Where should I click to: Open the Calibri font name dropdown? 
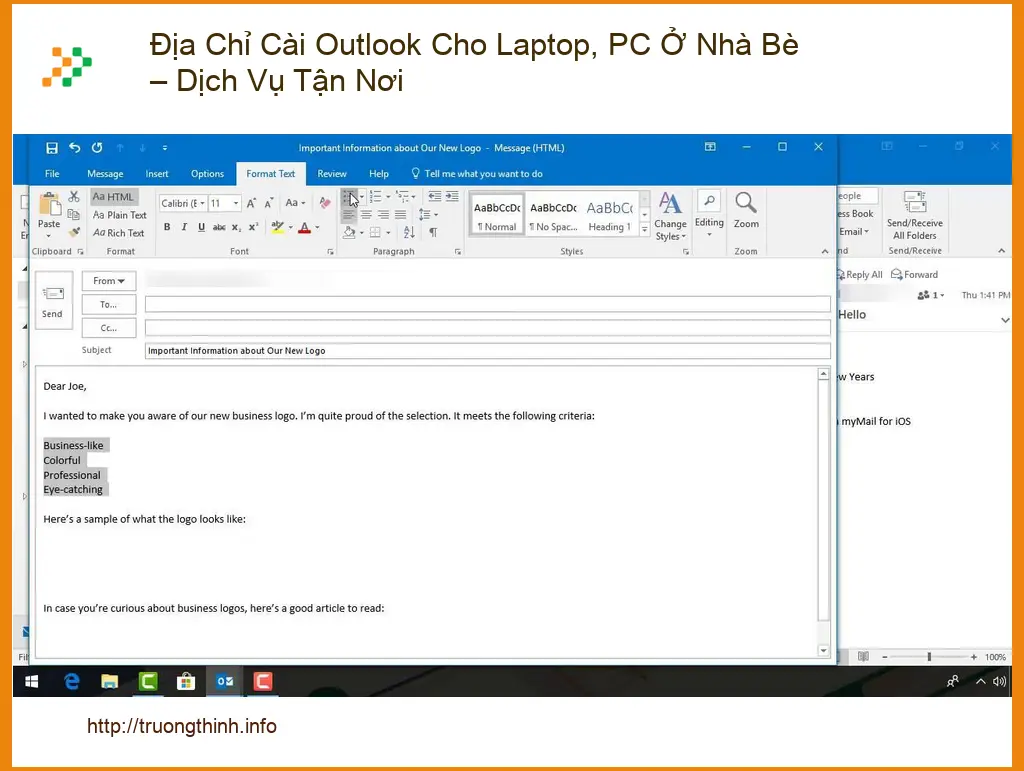click(202, 203)
